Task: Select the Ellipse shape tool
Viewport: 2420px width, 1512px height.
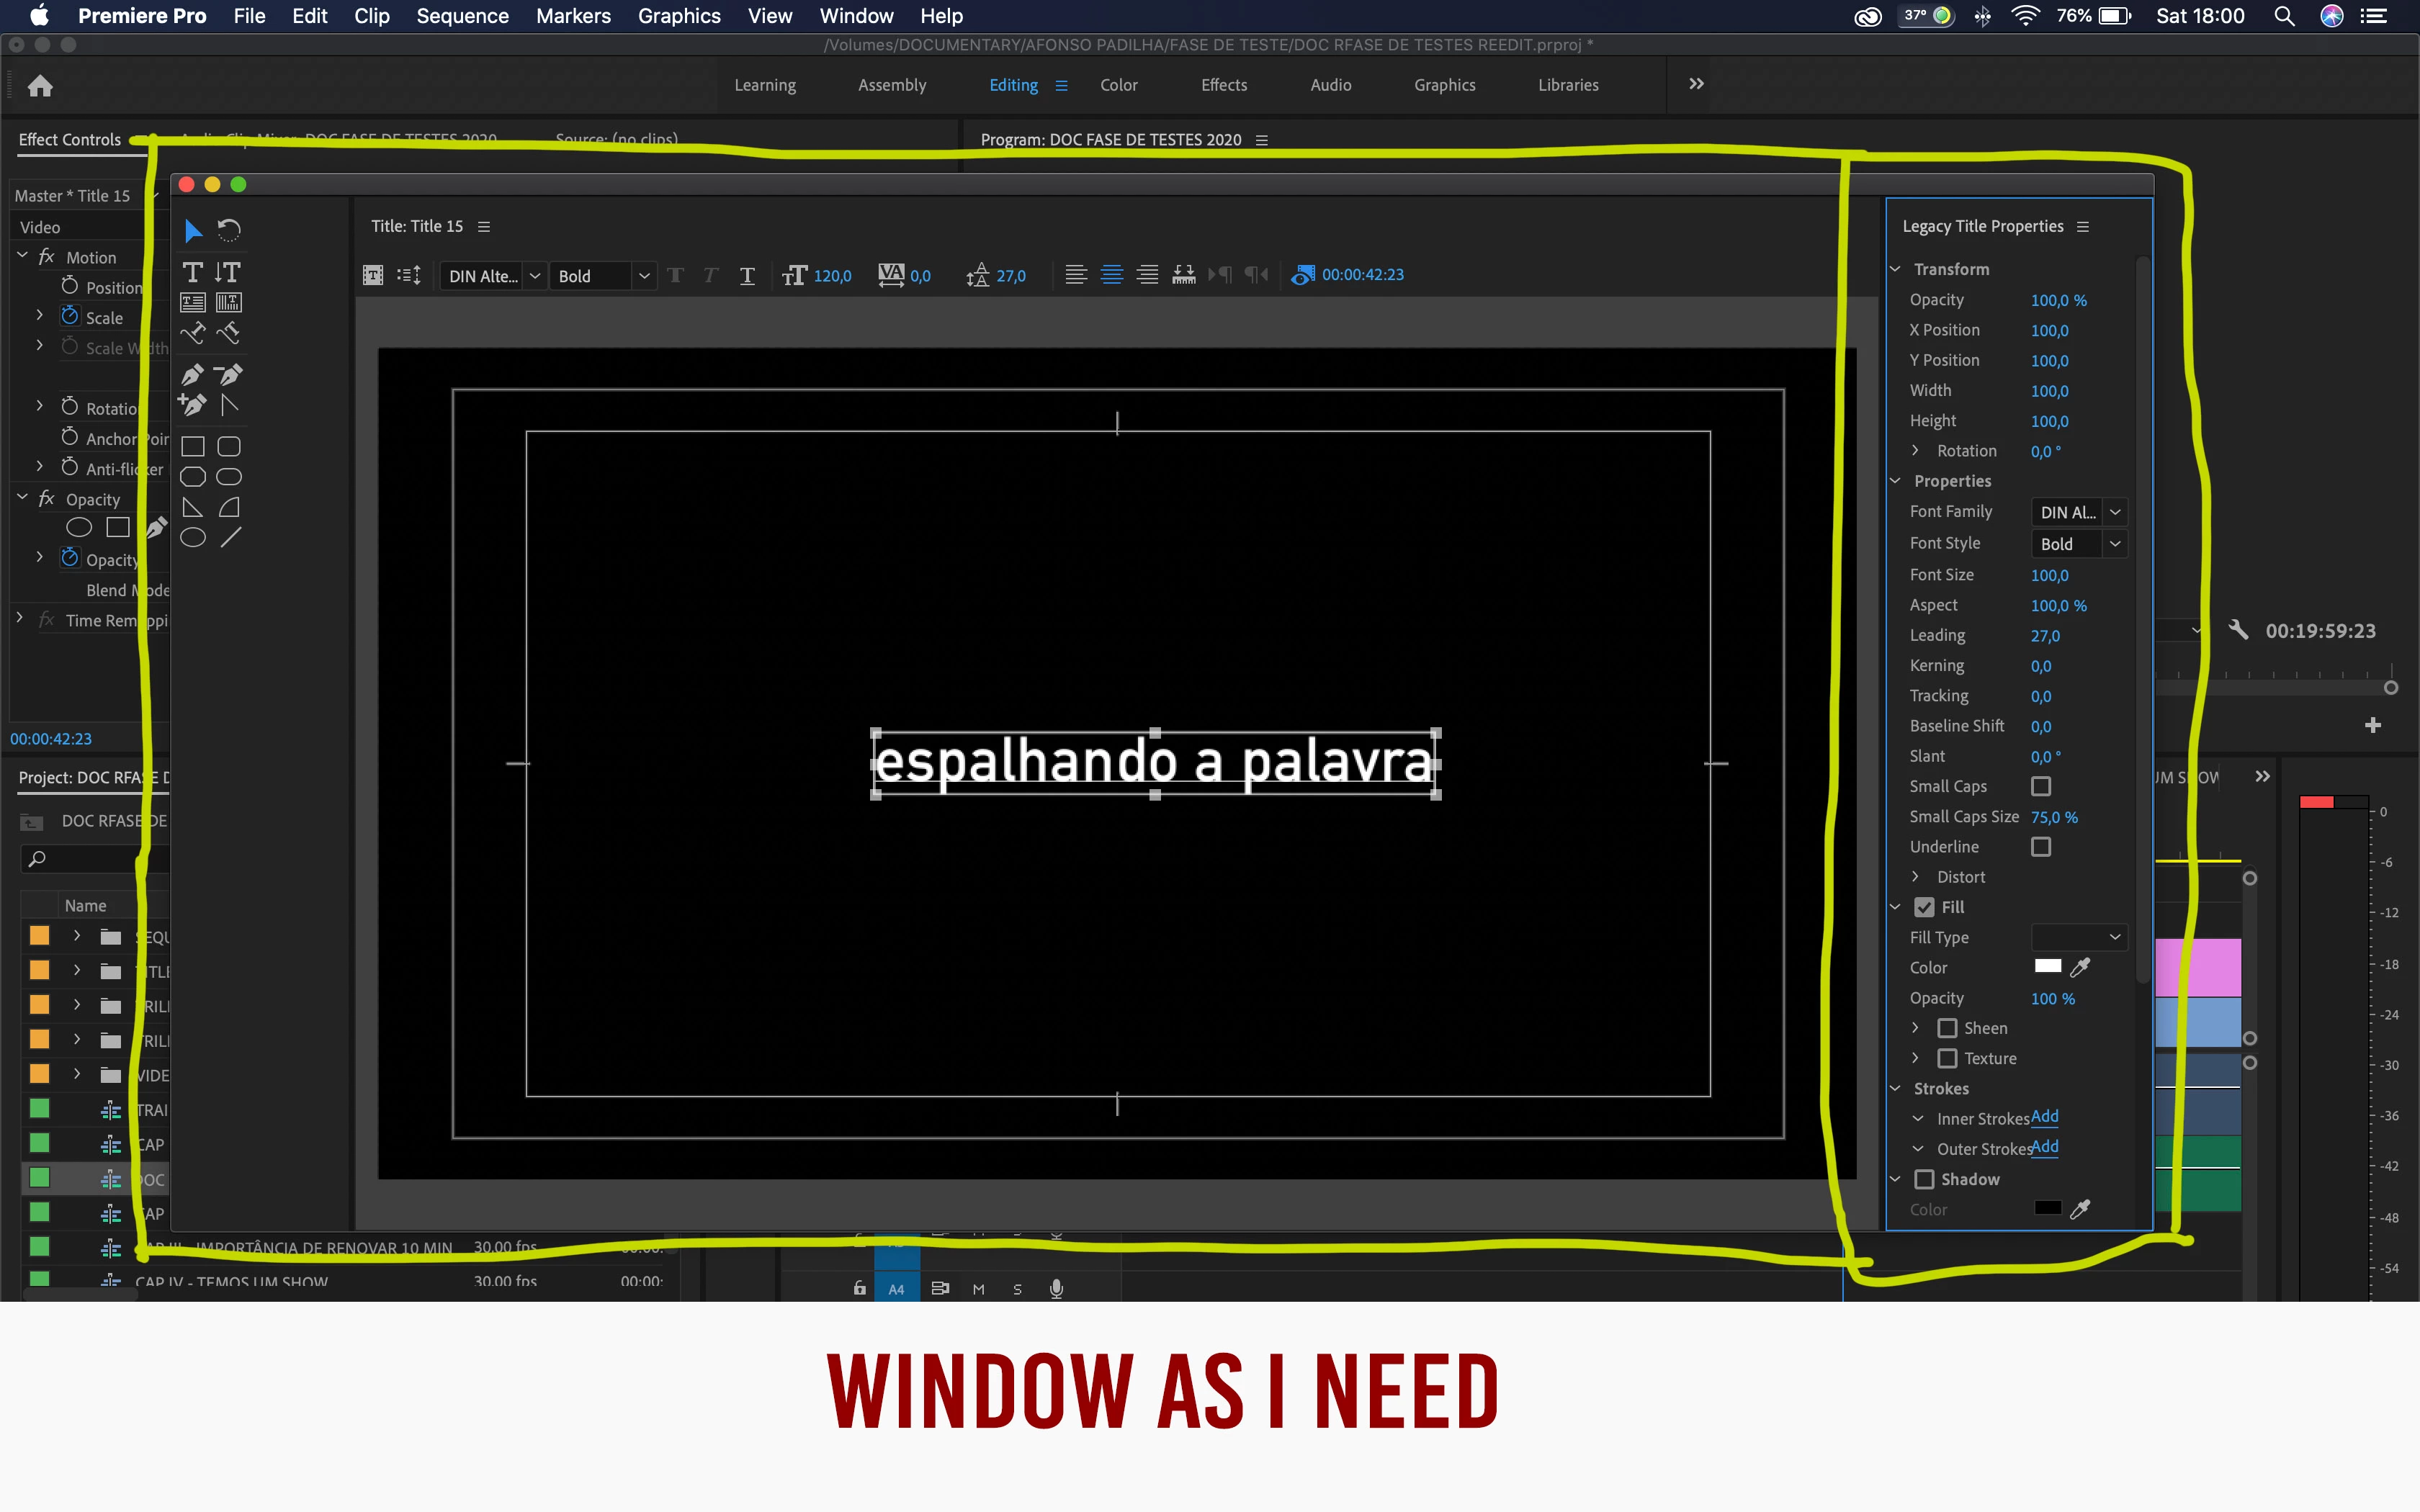Action: (x=193, y=538)
